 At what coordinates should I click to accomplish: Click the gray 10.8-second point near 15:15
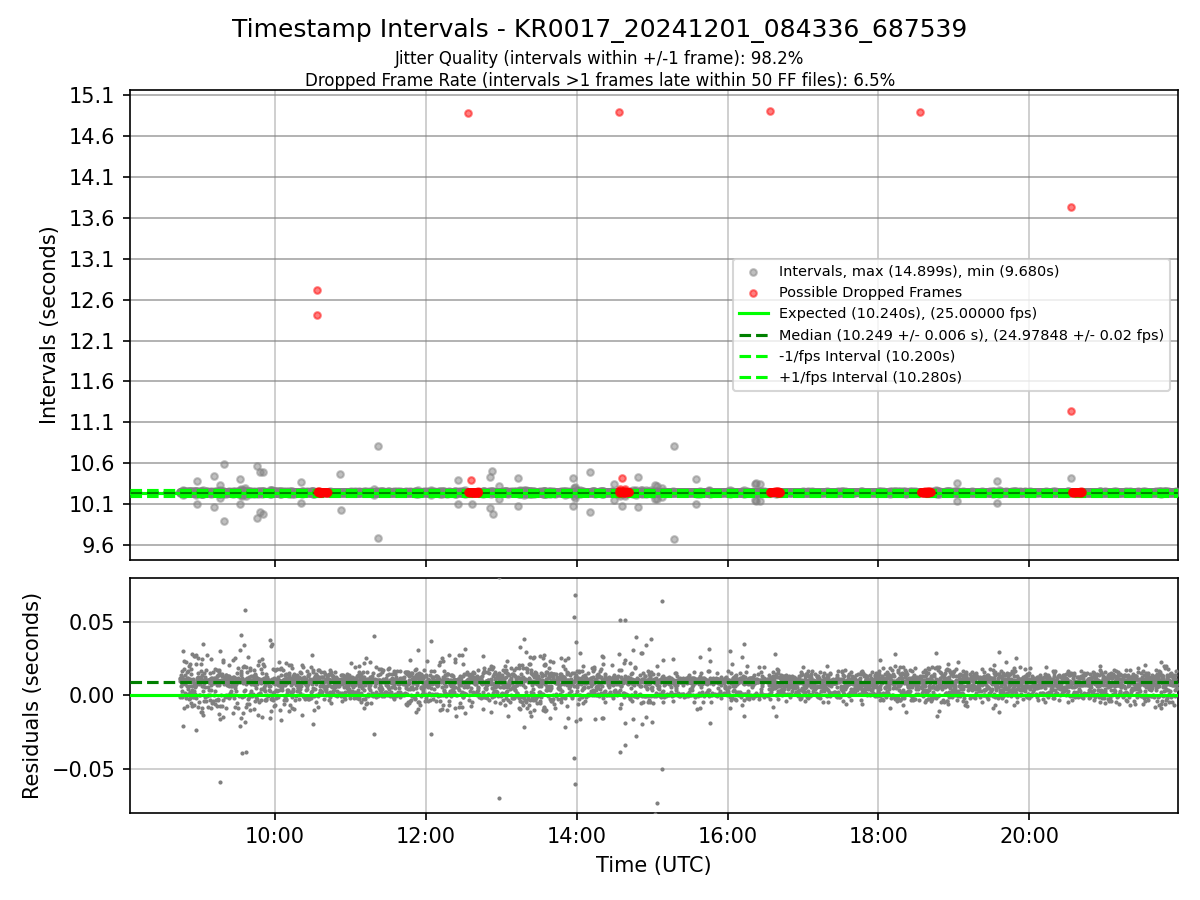[674, 446]
